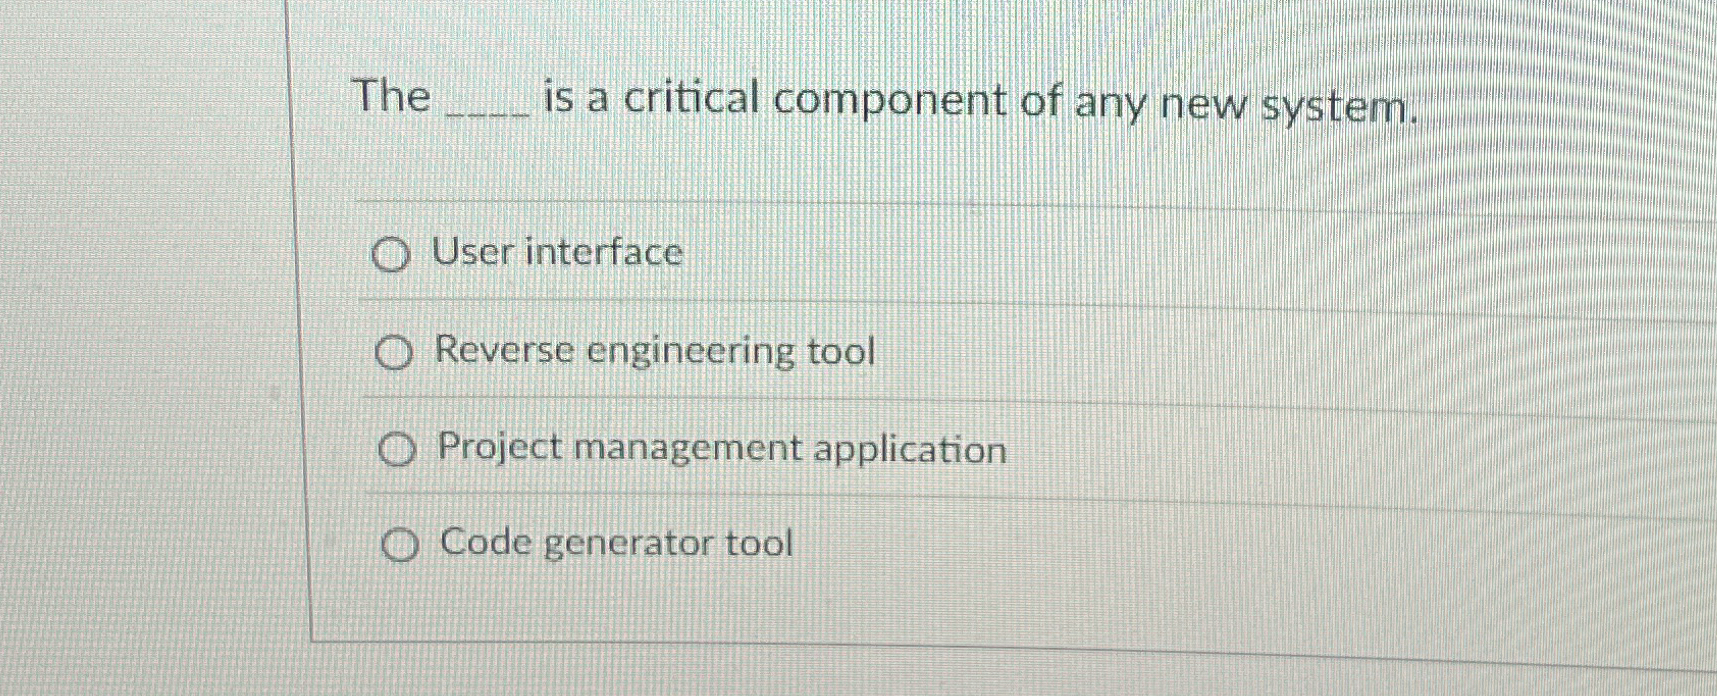Click the Code generator tool answer text
The height and width of the screenshot is (696, 1717).
614,543
